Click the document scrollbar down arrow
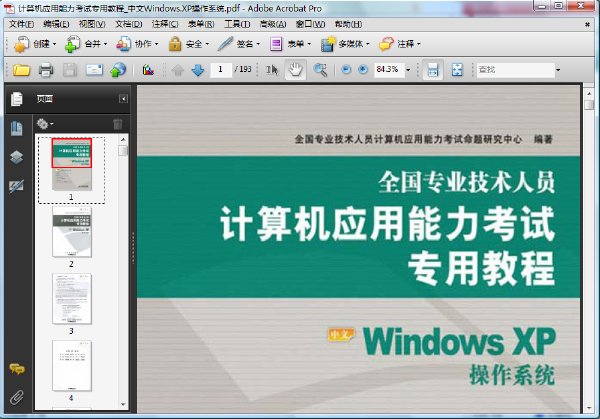The width and height of the screenshot is (600, 419). pos(589,408)
